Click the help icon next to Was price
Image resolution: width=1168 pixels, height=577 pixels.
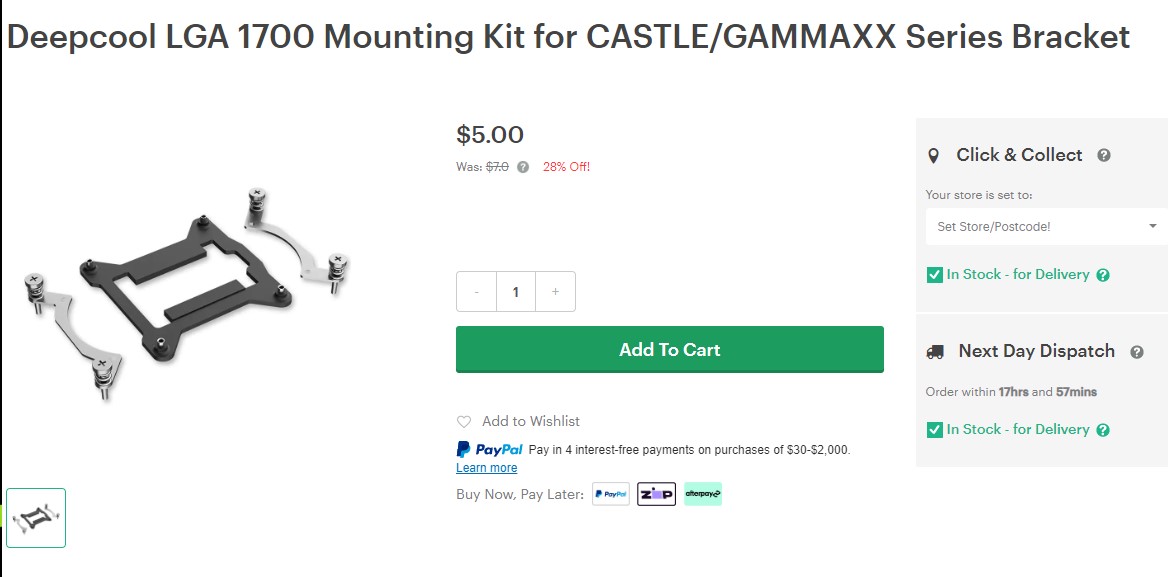coord(523,167)
